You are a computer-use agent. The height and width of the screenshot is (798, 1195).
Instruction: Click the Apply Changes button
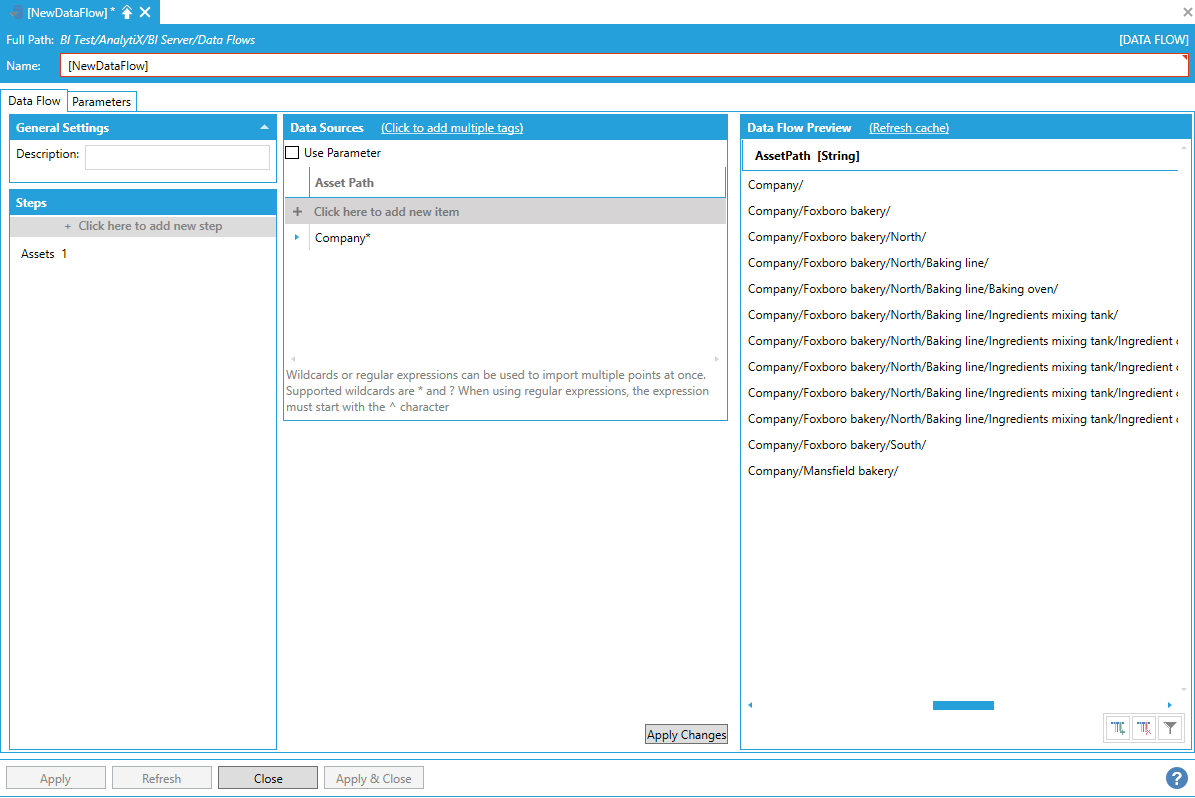click(686, 735)
